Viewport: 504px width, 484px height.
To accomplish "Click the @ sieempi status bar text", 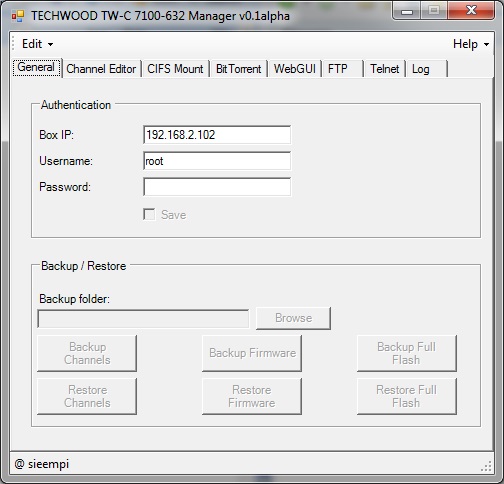I will click(x=42, y=464).
